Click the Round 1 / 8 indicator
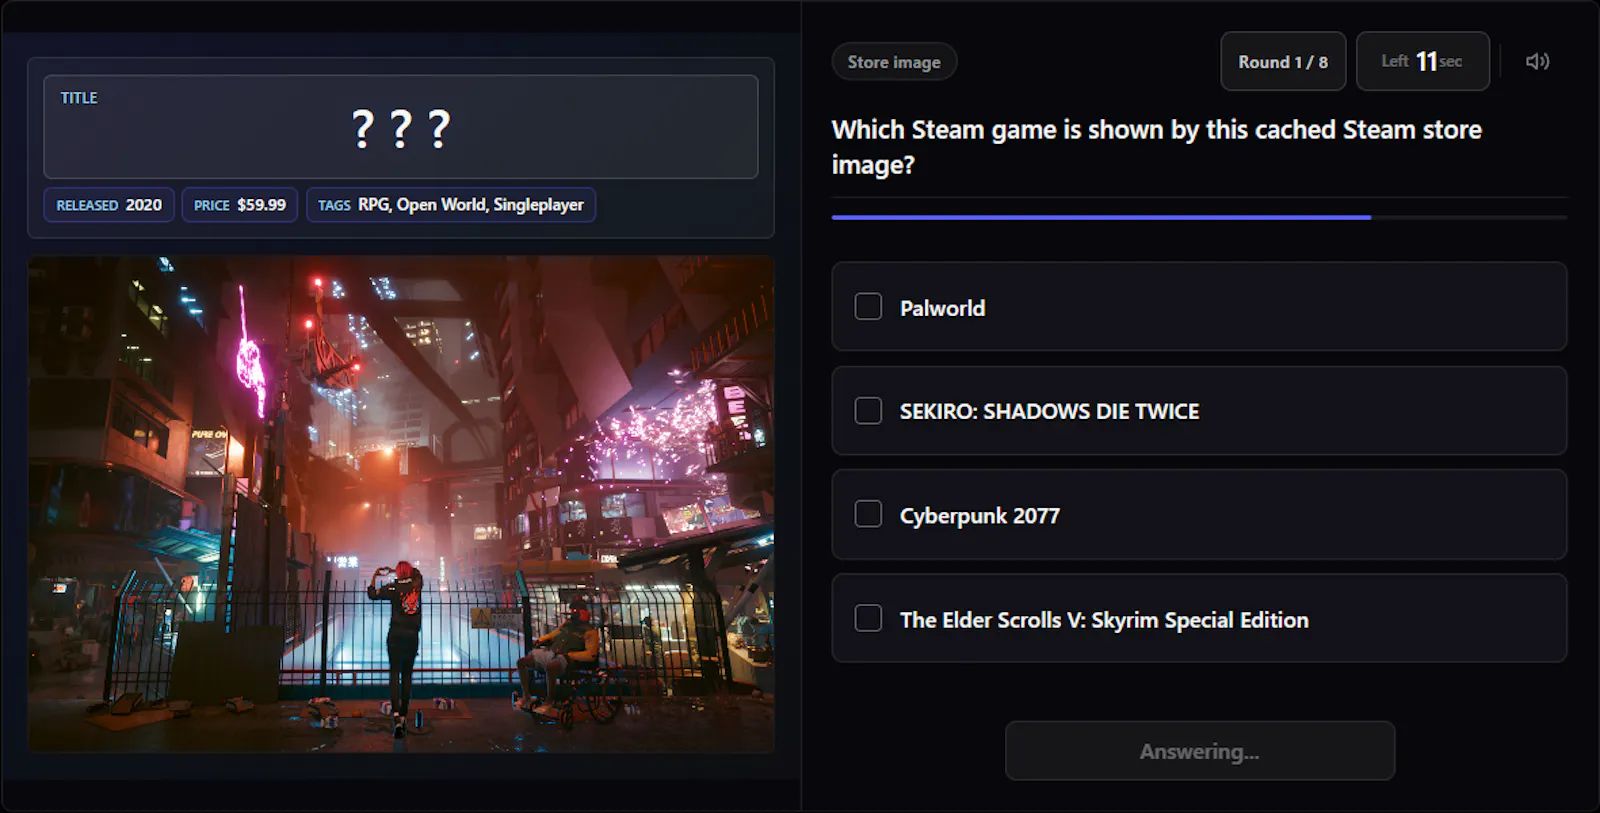Screen dimensions: 1600x813 pyautogui.click(x=1283, y=61)
